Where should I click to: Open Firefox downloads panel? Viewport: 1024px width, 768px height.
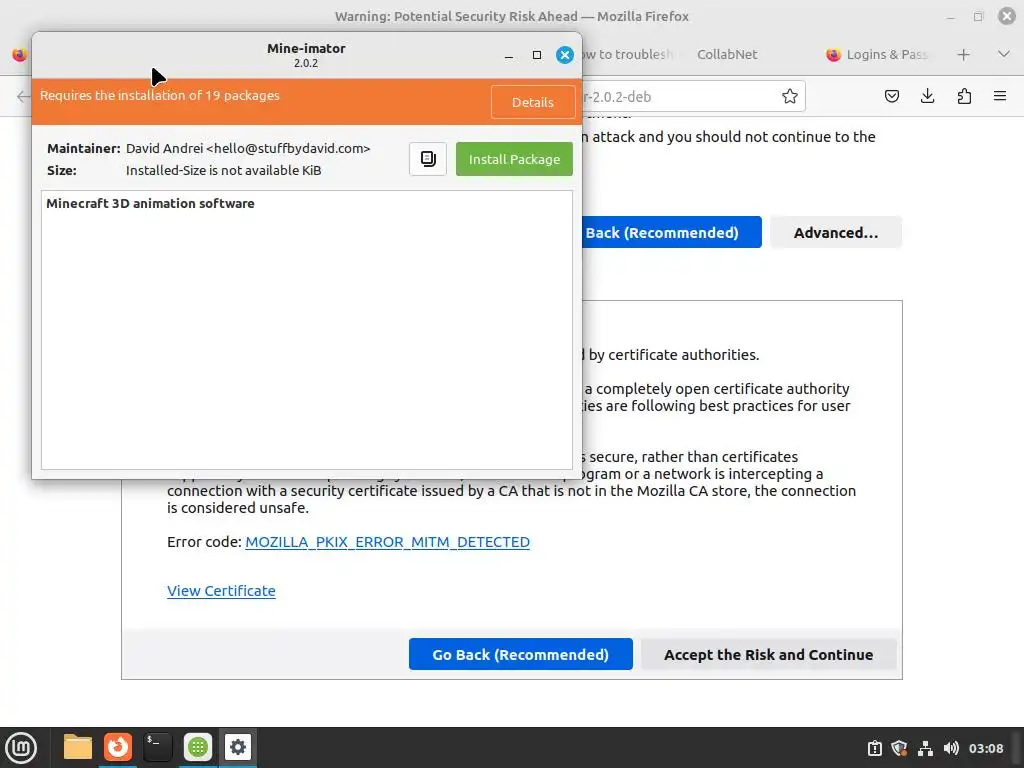927,97
